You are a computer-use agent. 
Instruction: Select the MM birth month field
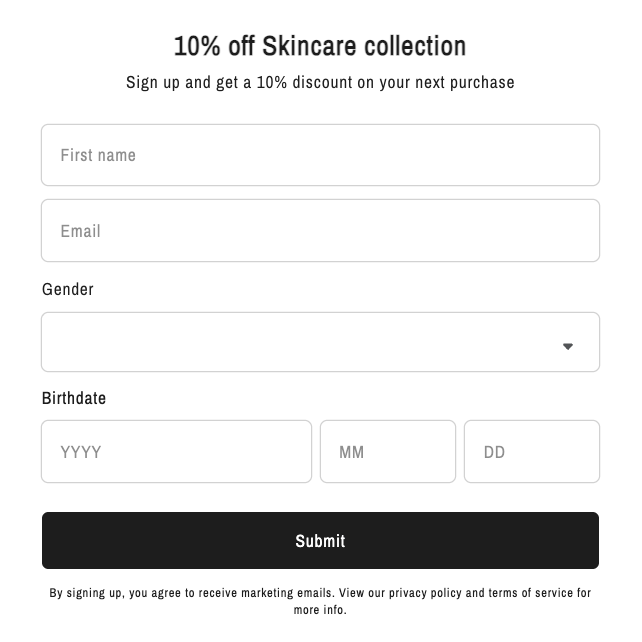pyautogui.click(x=388, y=452)
